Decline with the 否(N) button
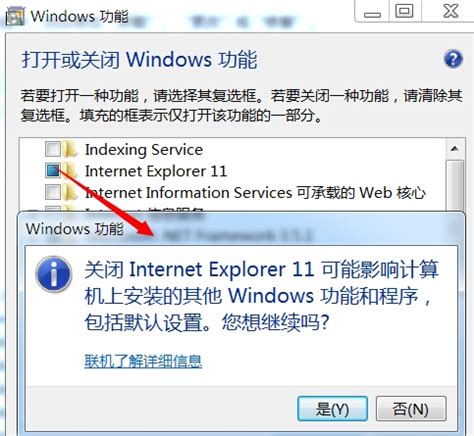 tap(411, 409)
